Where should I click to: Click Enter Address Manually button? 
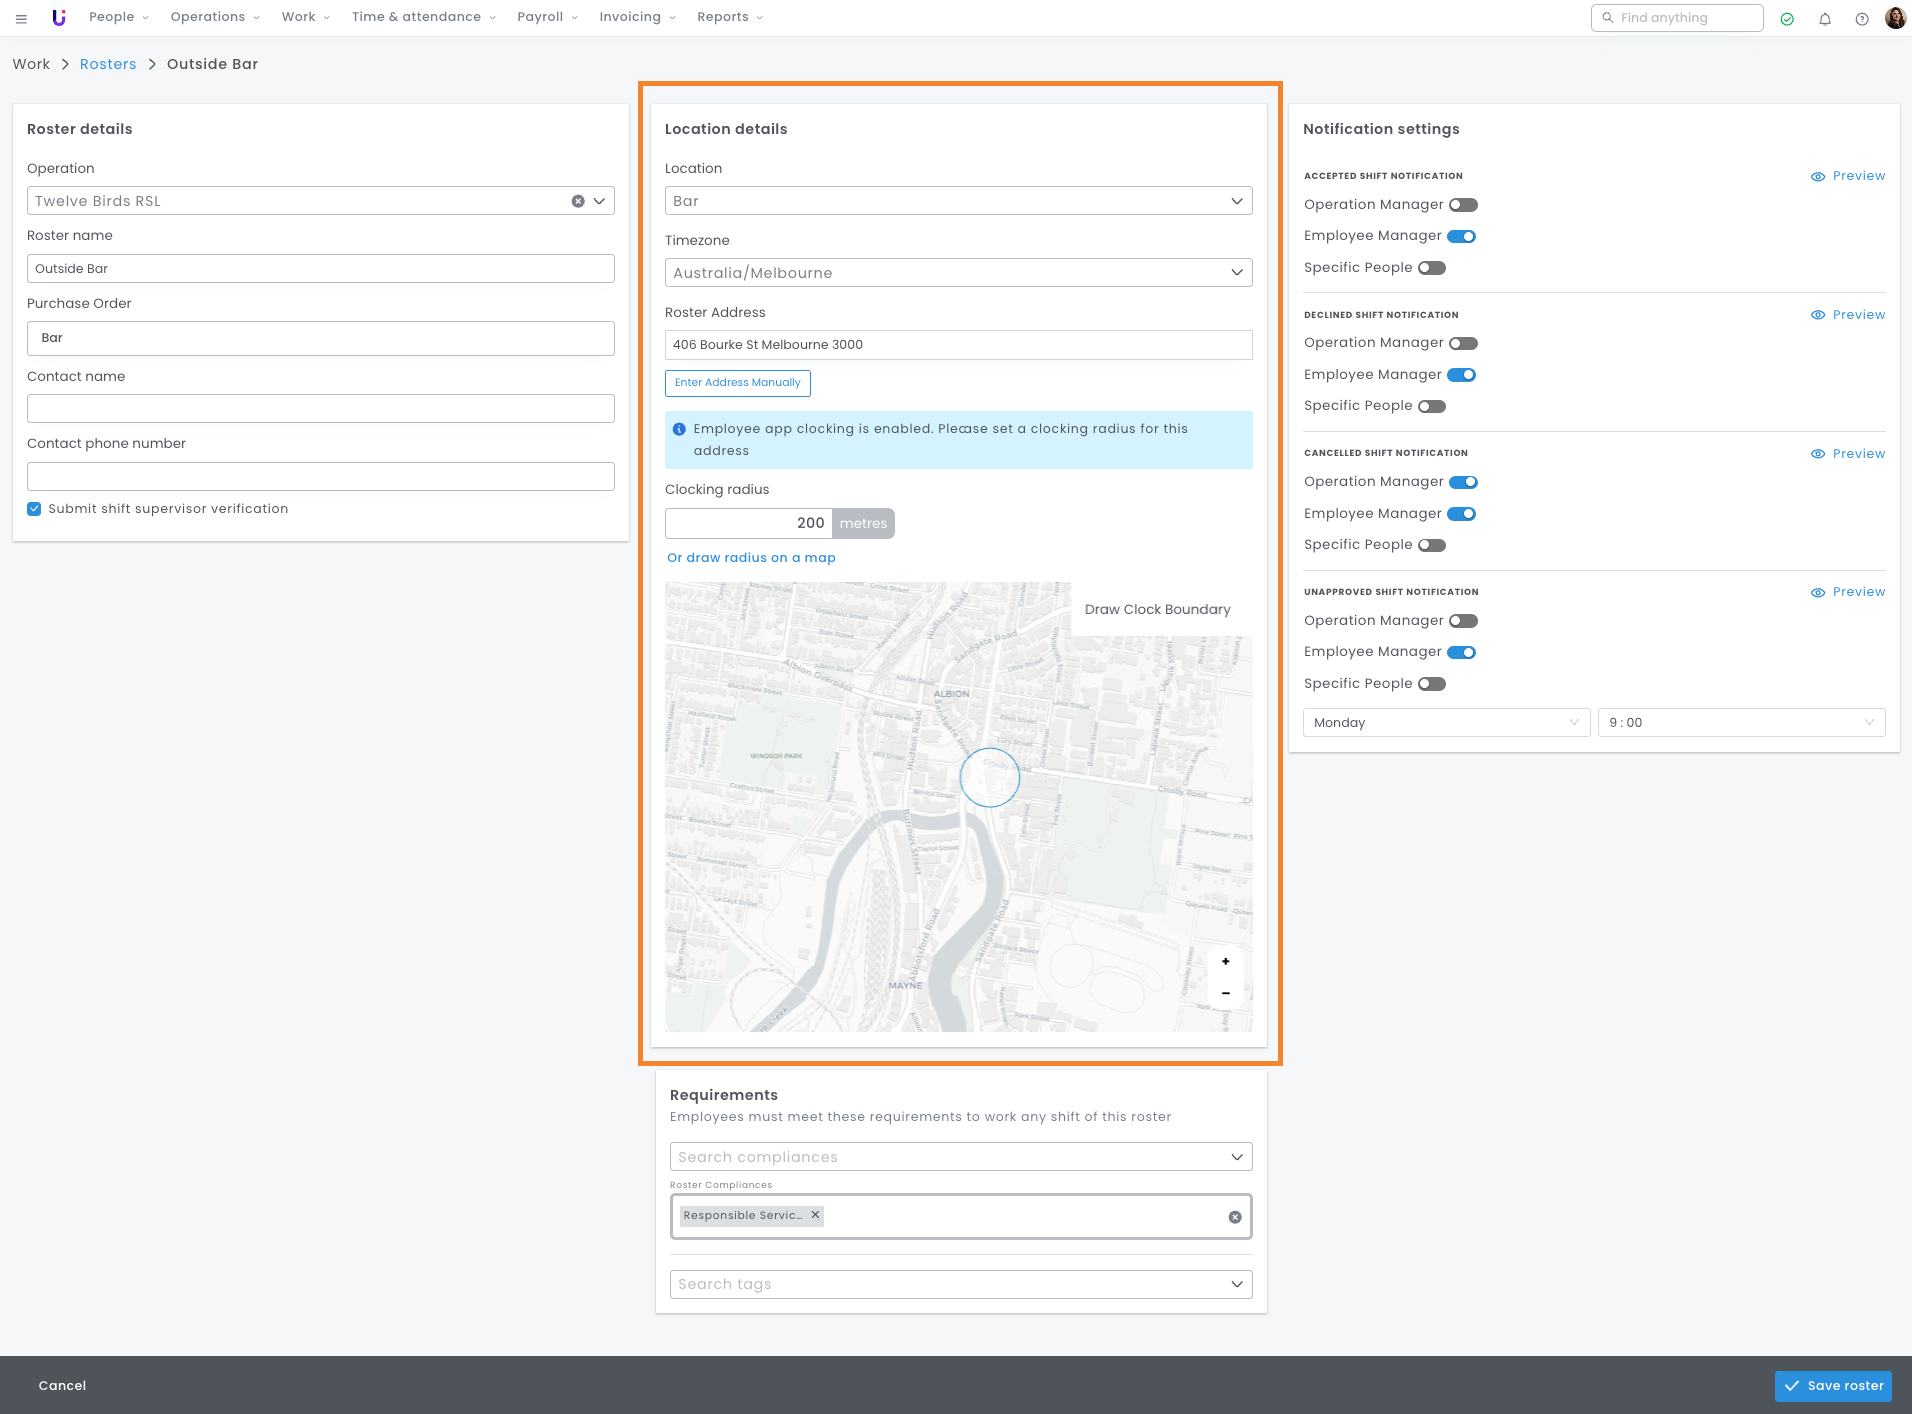(738, 383)
